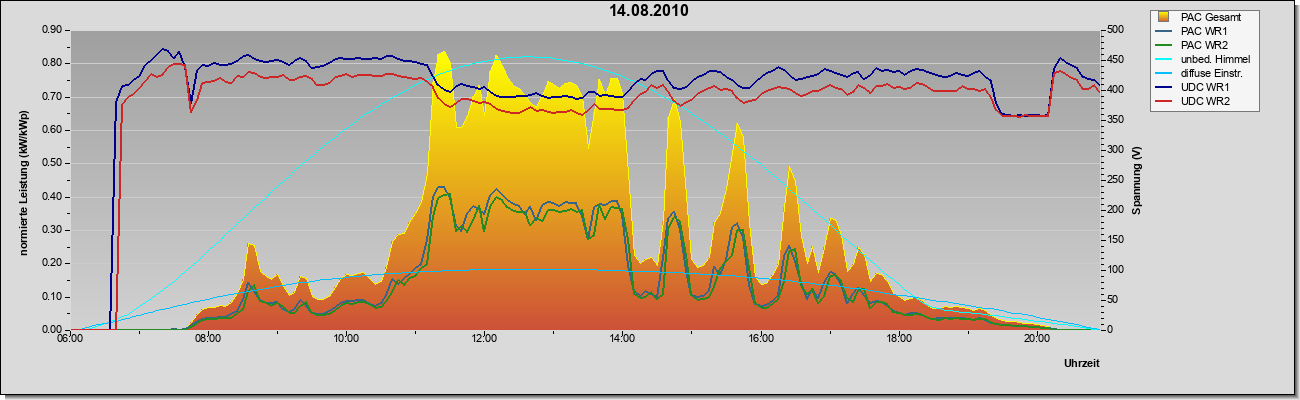Image resolution: width=1300 pixels, height=400 pixels.
Task: Click the 08:00 time axis tick
Action: tap(207, 338)
